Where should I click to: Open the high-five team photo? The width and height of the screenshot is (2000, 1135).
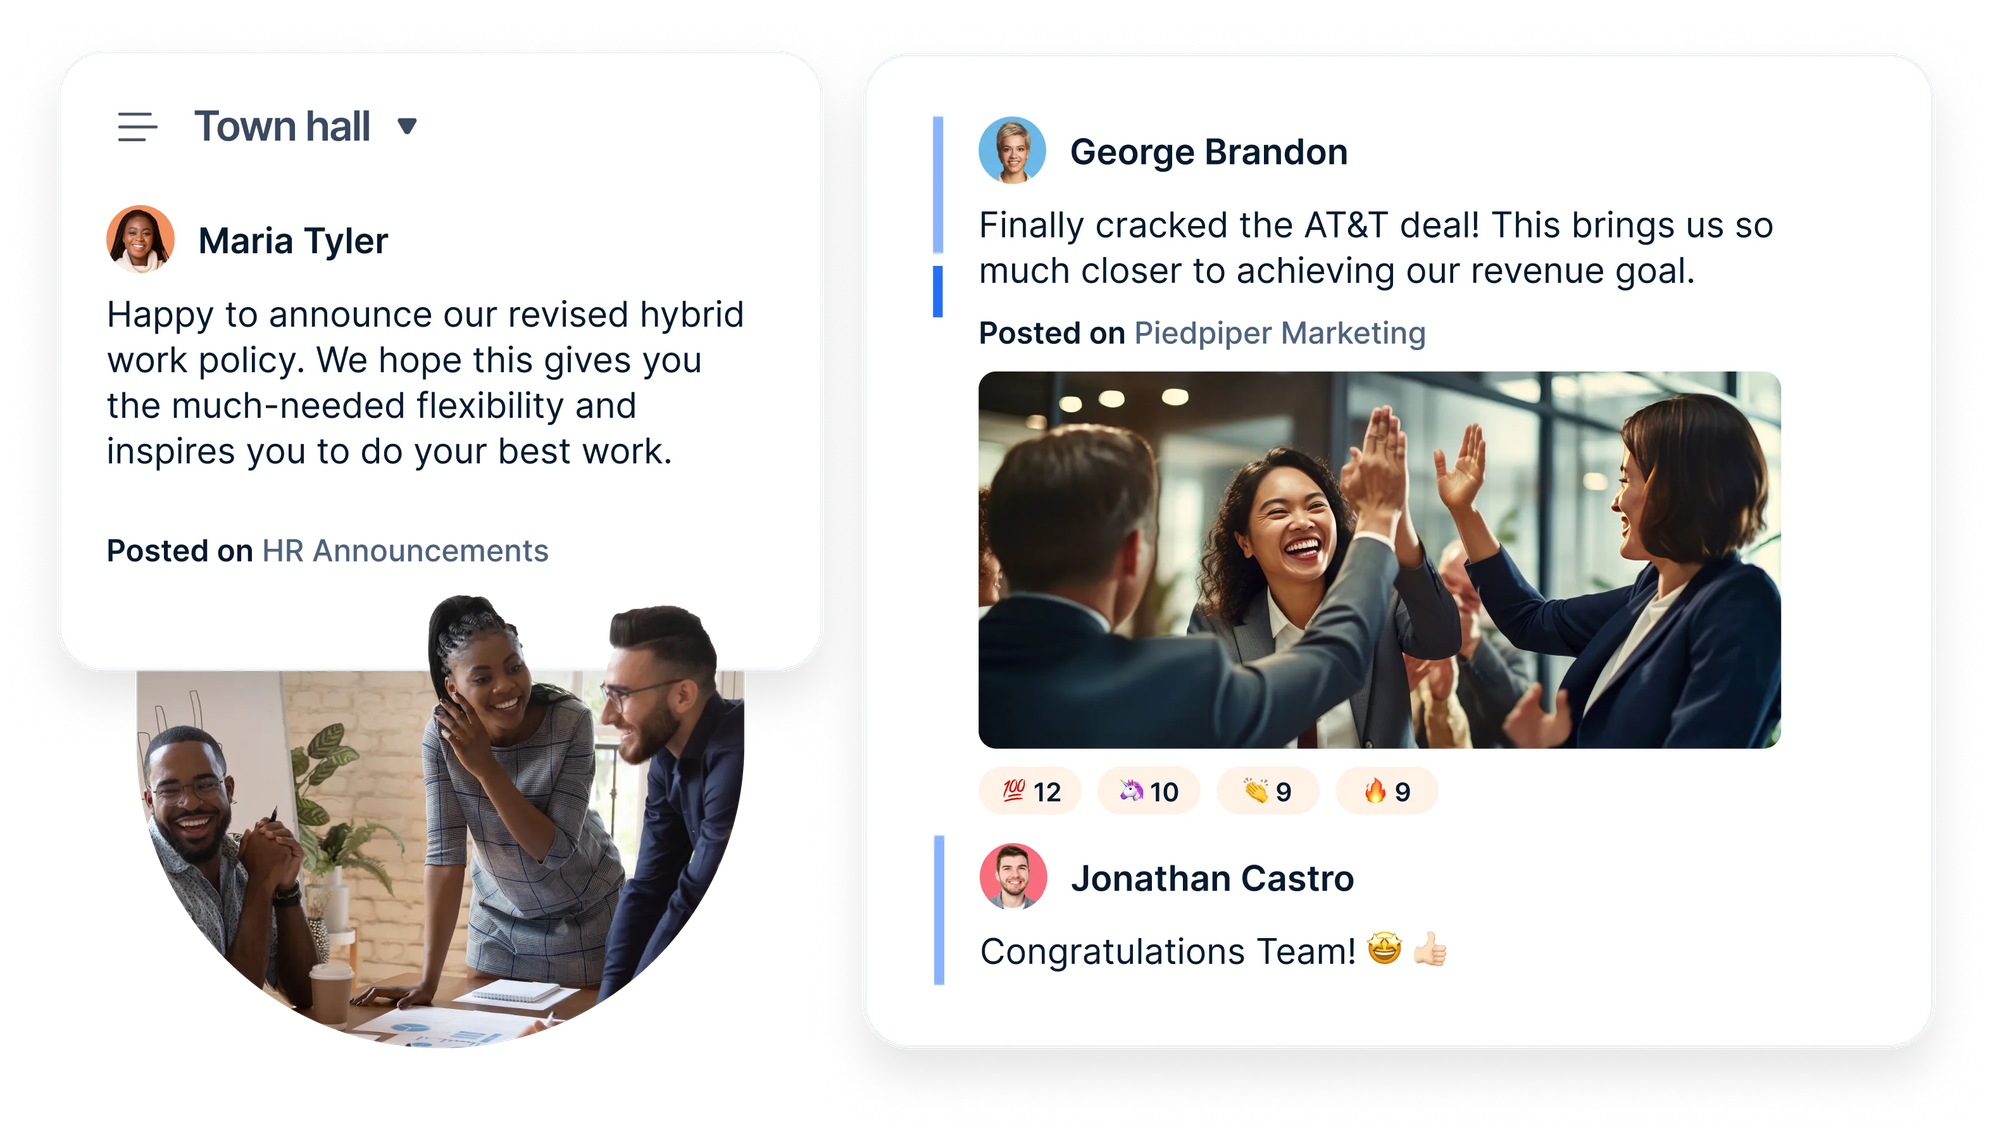point(1379,560)
